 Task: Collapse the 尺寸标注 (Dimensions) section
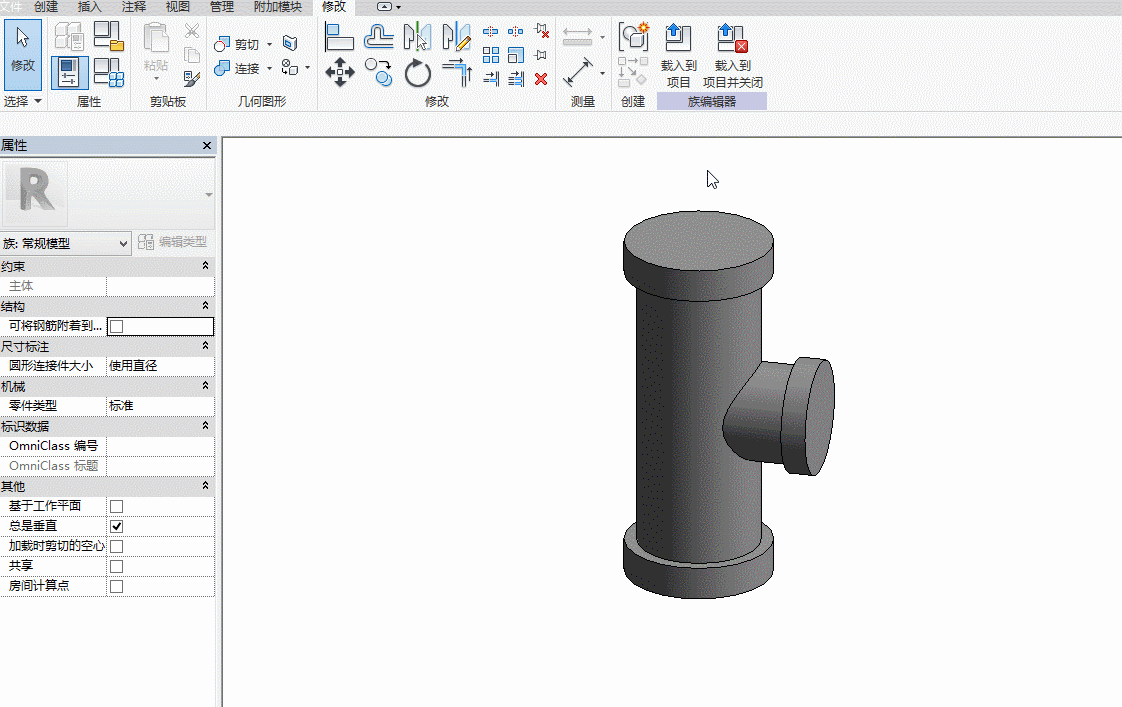click(205, 346)
